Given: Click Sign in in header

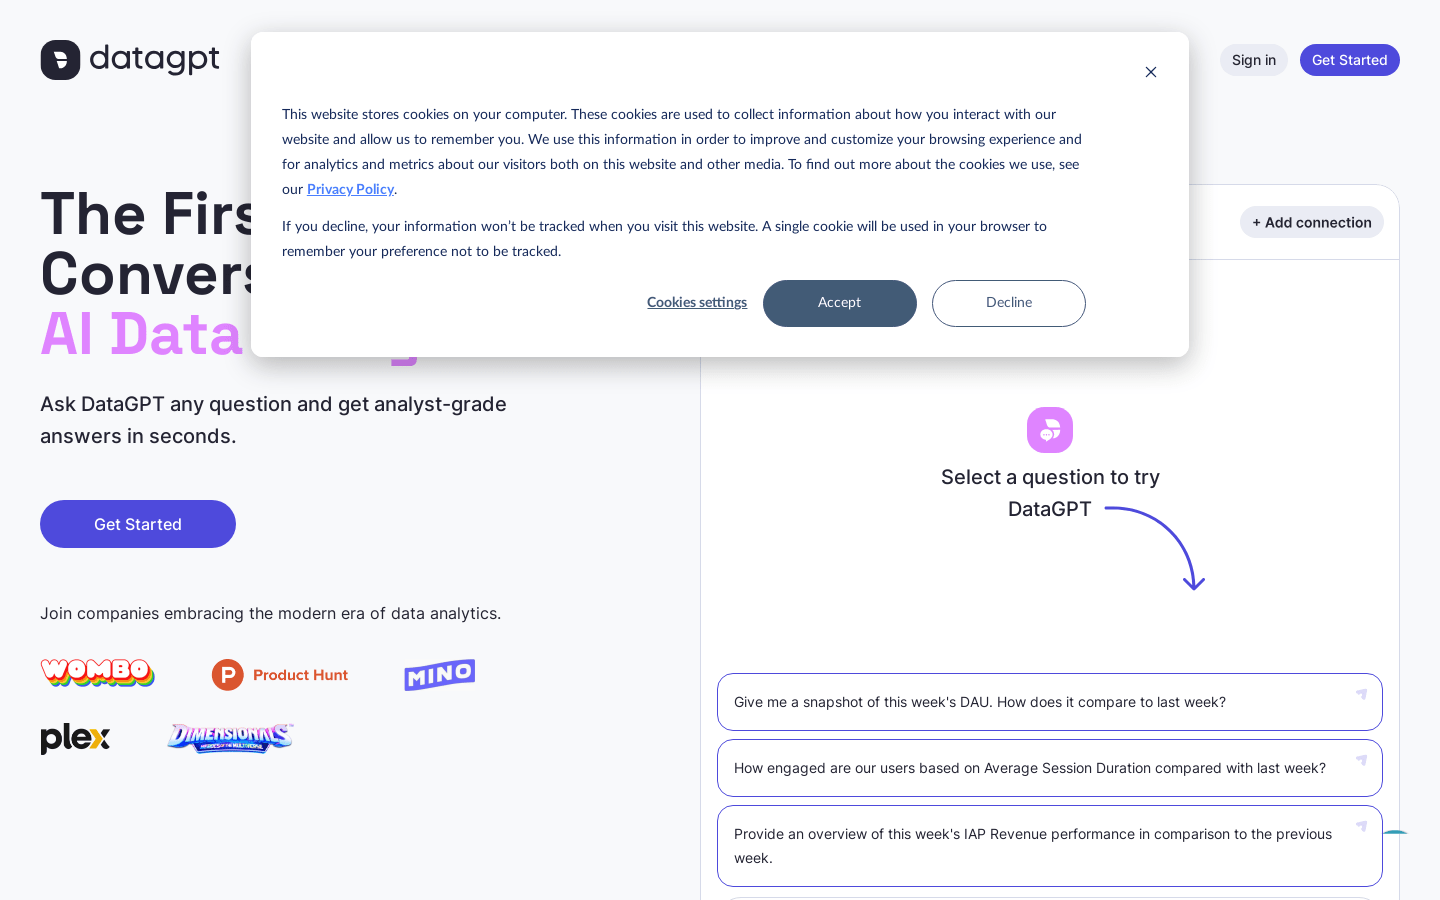Looking at the screenshot, I should coord(1254,60).
